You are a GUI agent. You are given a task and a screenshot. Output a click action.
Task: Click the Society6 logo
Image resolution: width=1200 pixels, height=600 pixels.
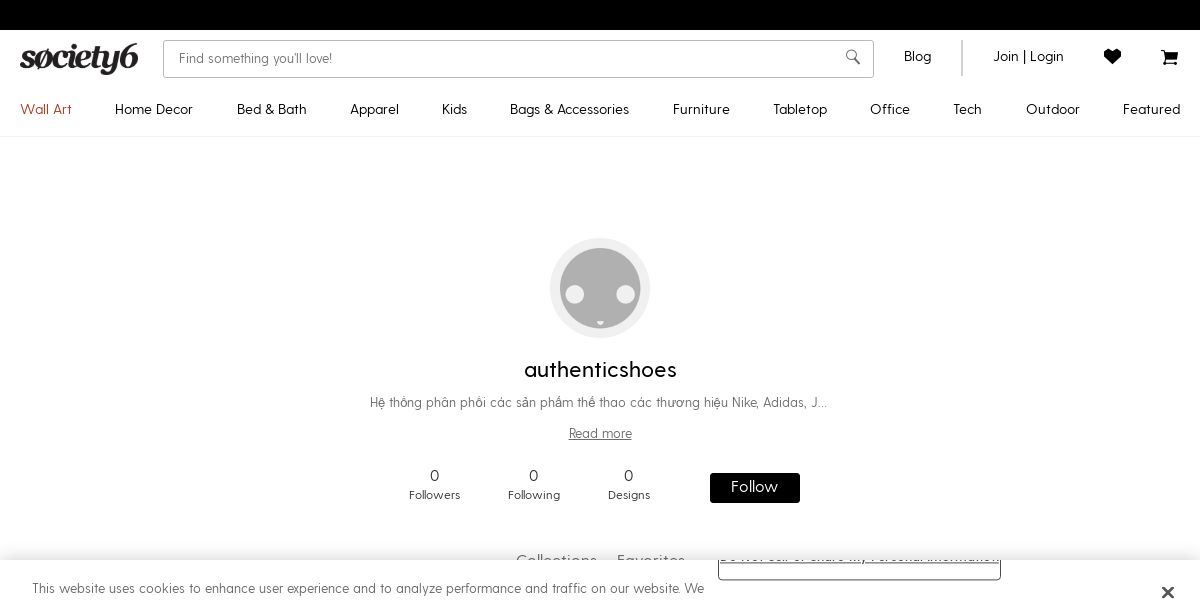click(x=79, y=58)
